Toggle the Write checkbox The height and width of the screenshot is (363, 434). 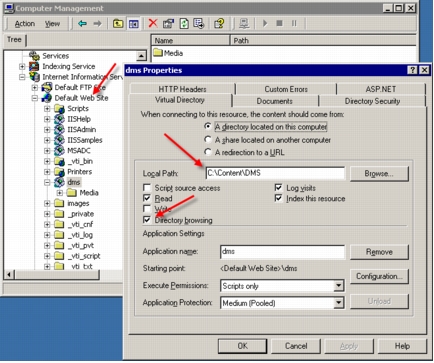pyautogui.click(x=147, y=209)
